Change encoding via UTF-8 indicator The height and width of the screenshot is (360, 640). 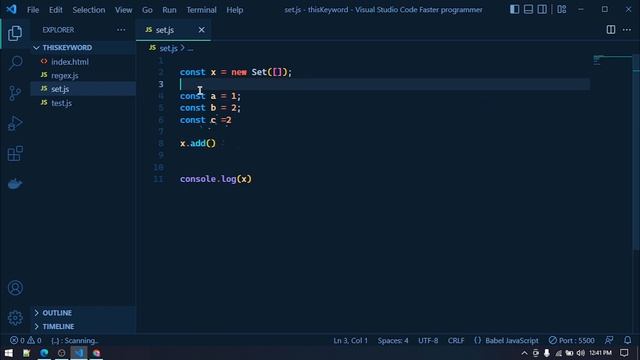coord(428,340)
